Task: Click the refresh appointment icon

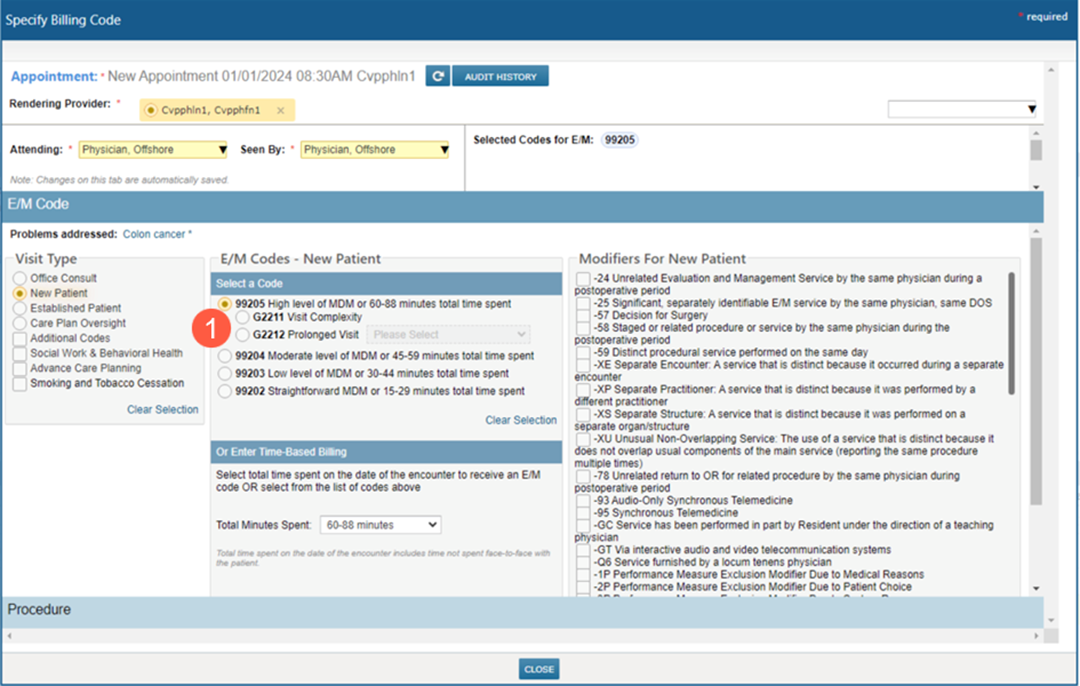Action: tap(437, 77)
